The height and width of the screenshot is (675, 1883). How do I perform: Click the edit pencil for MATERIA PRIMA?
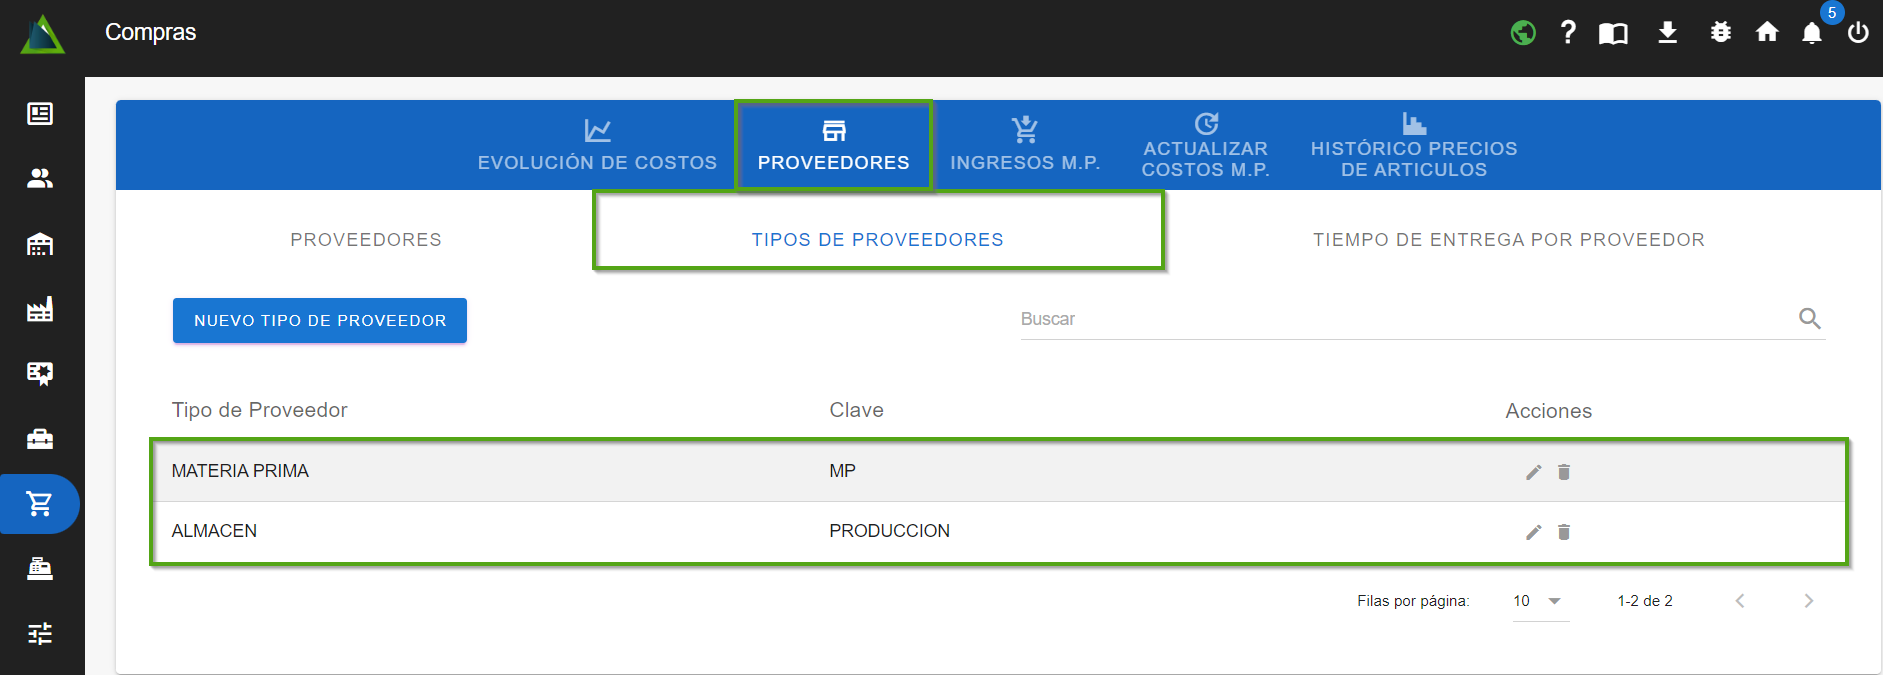(x=1533, y=472)
